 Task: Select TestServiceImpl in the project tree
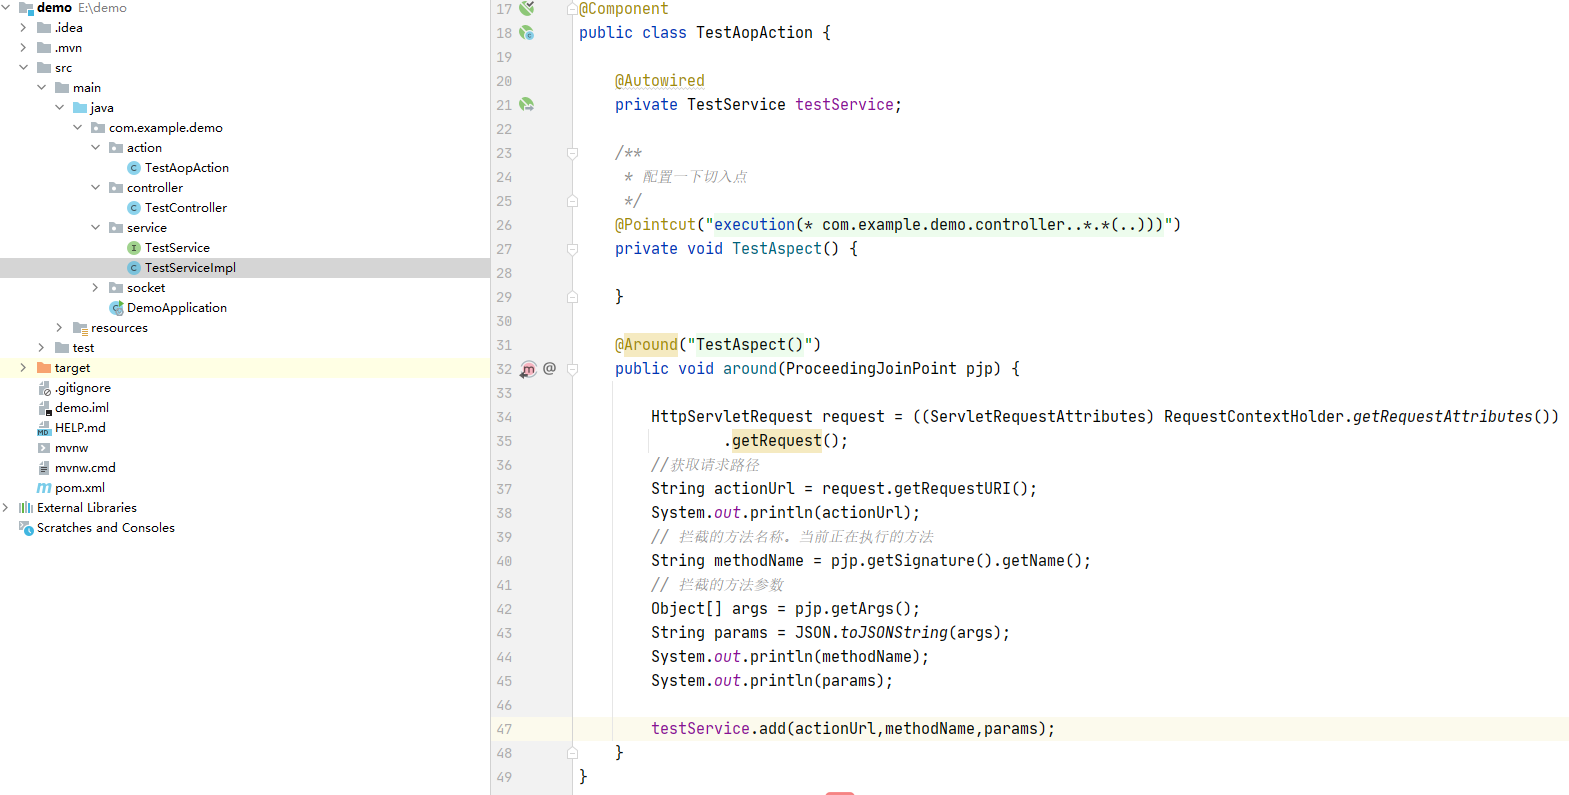(190, 268)
